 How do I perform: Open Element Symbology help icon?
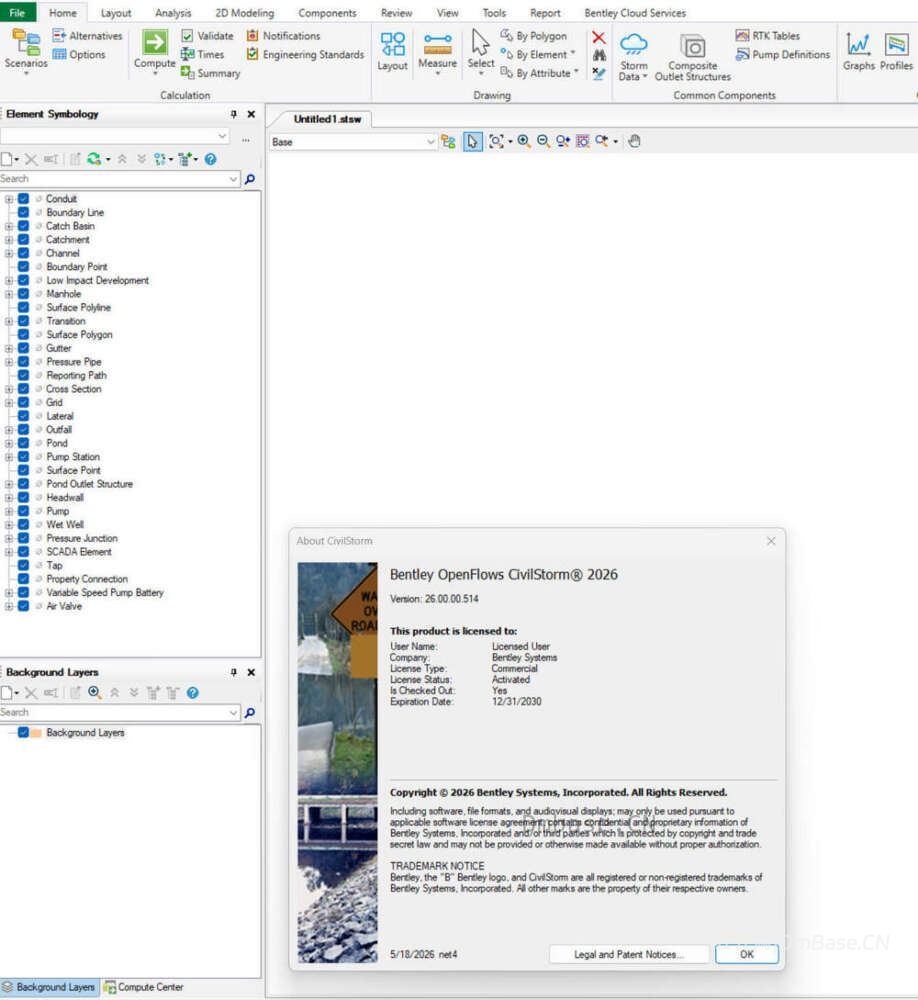(211, 159)
